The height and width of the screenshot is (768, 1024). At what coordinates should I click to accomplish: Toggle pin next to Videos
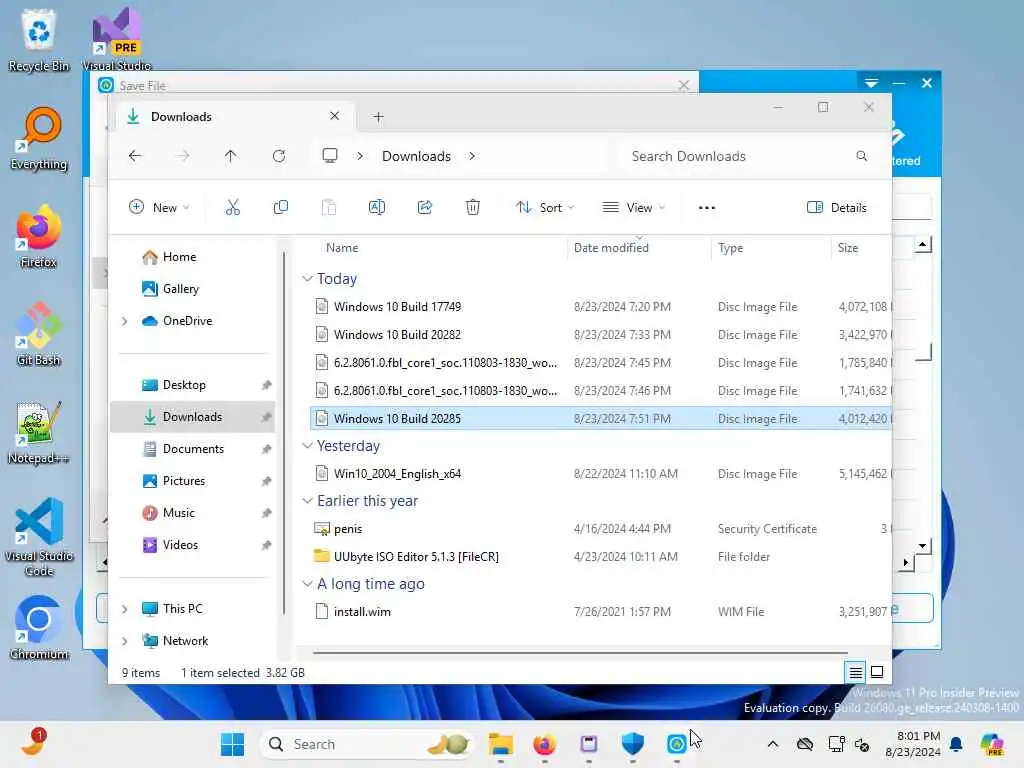[x=266, y=545]
